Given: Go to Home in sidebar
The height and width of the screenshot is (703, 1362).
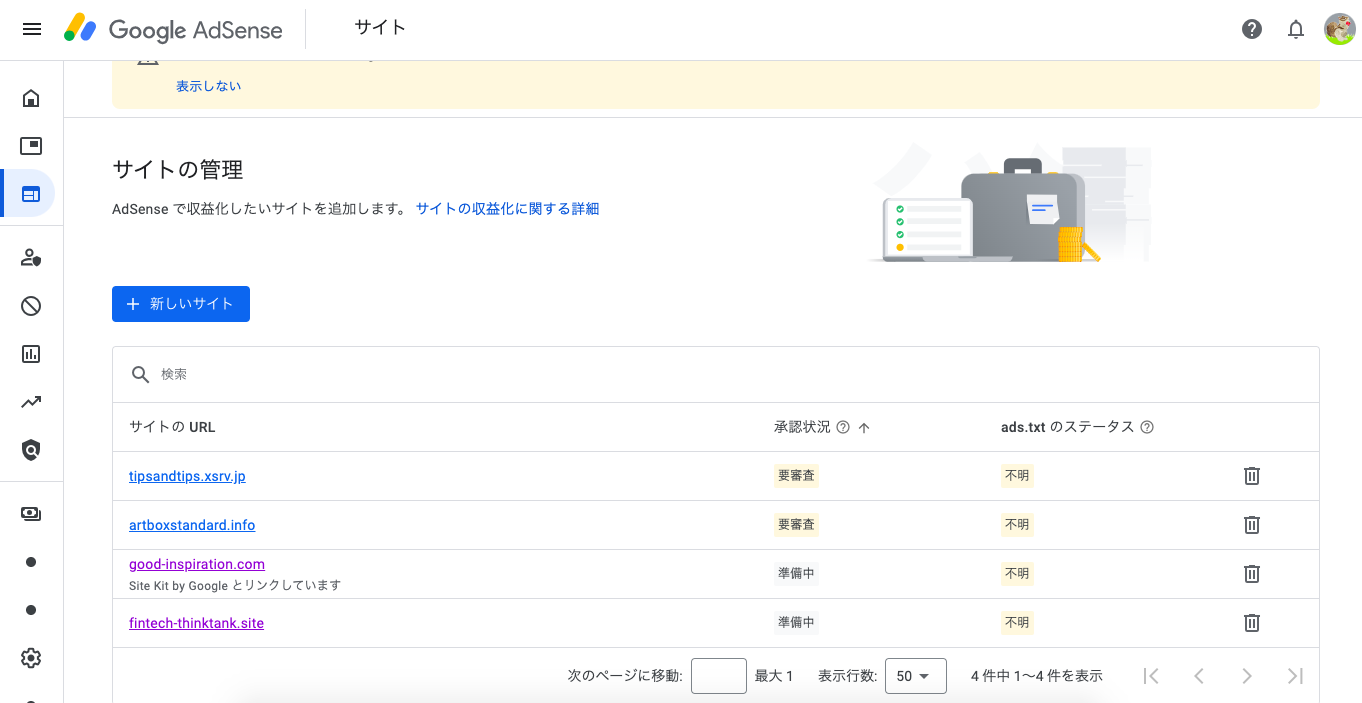Looking at the screenshot, I should pos(31,98).
